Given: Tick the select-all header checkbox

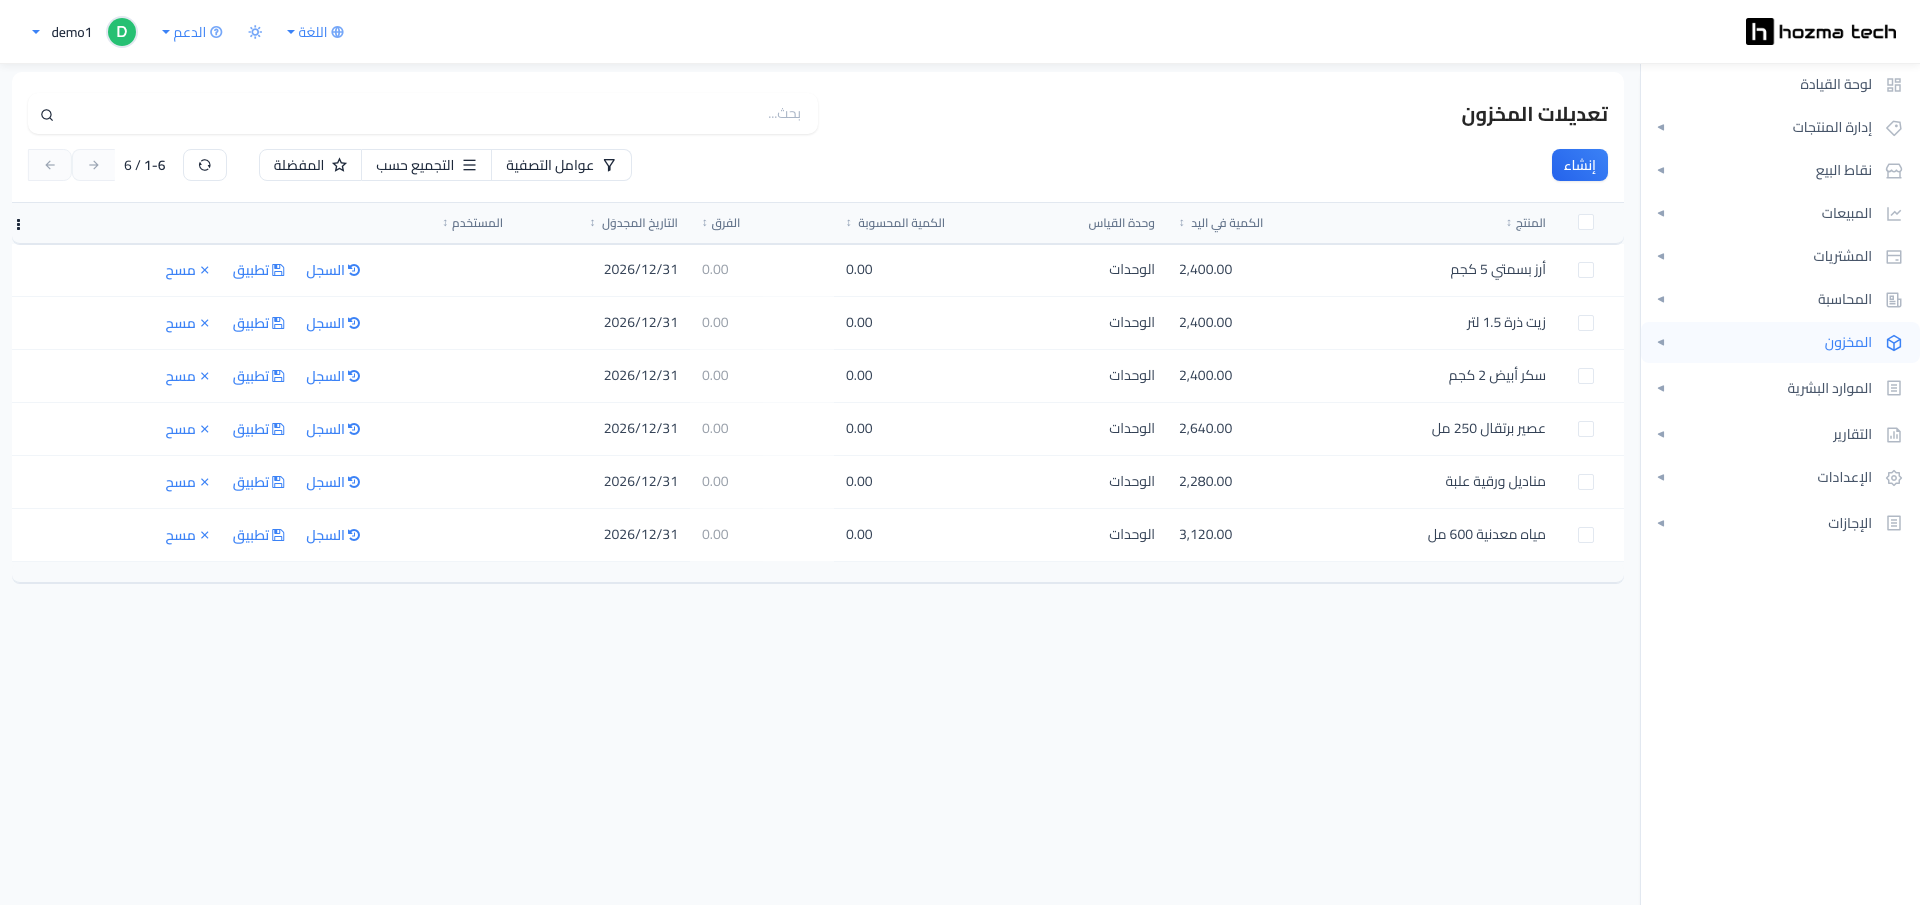Looking at the screenshot, I should (x=1586, y=222).
